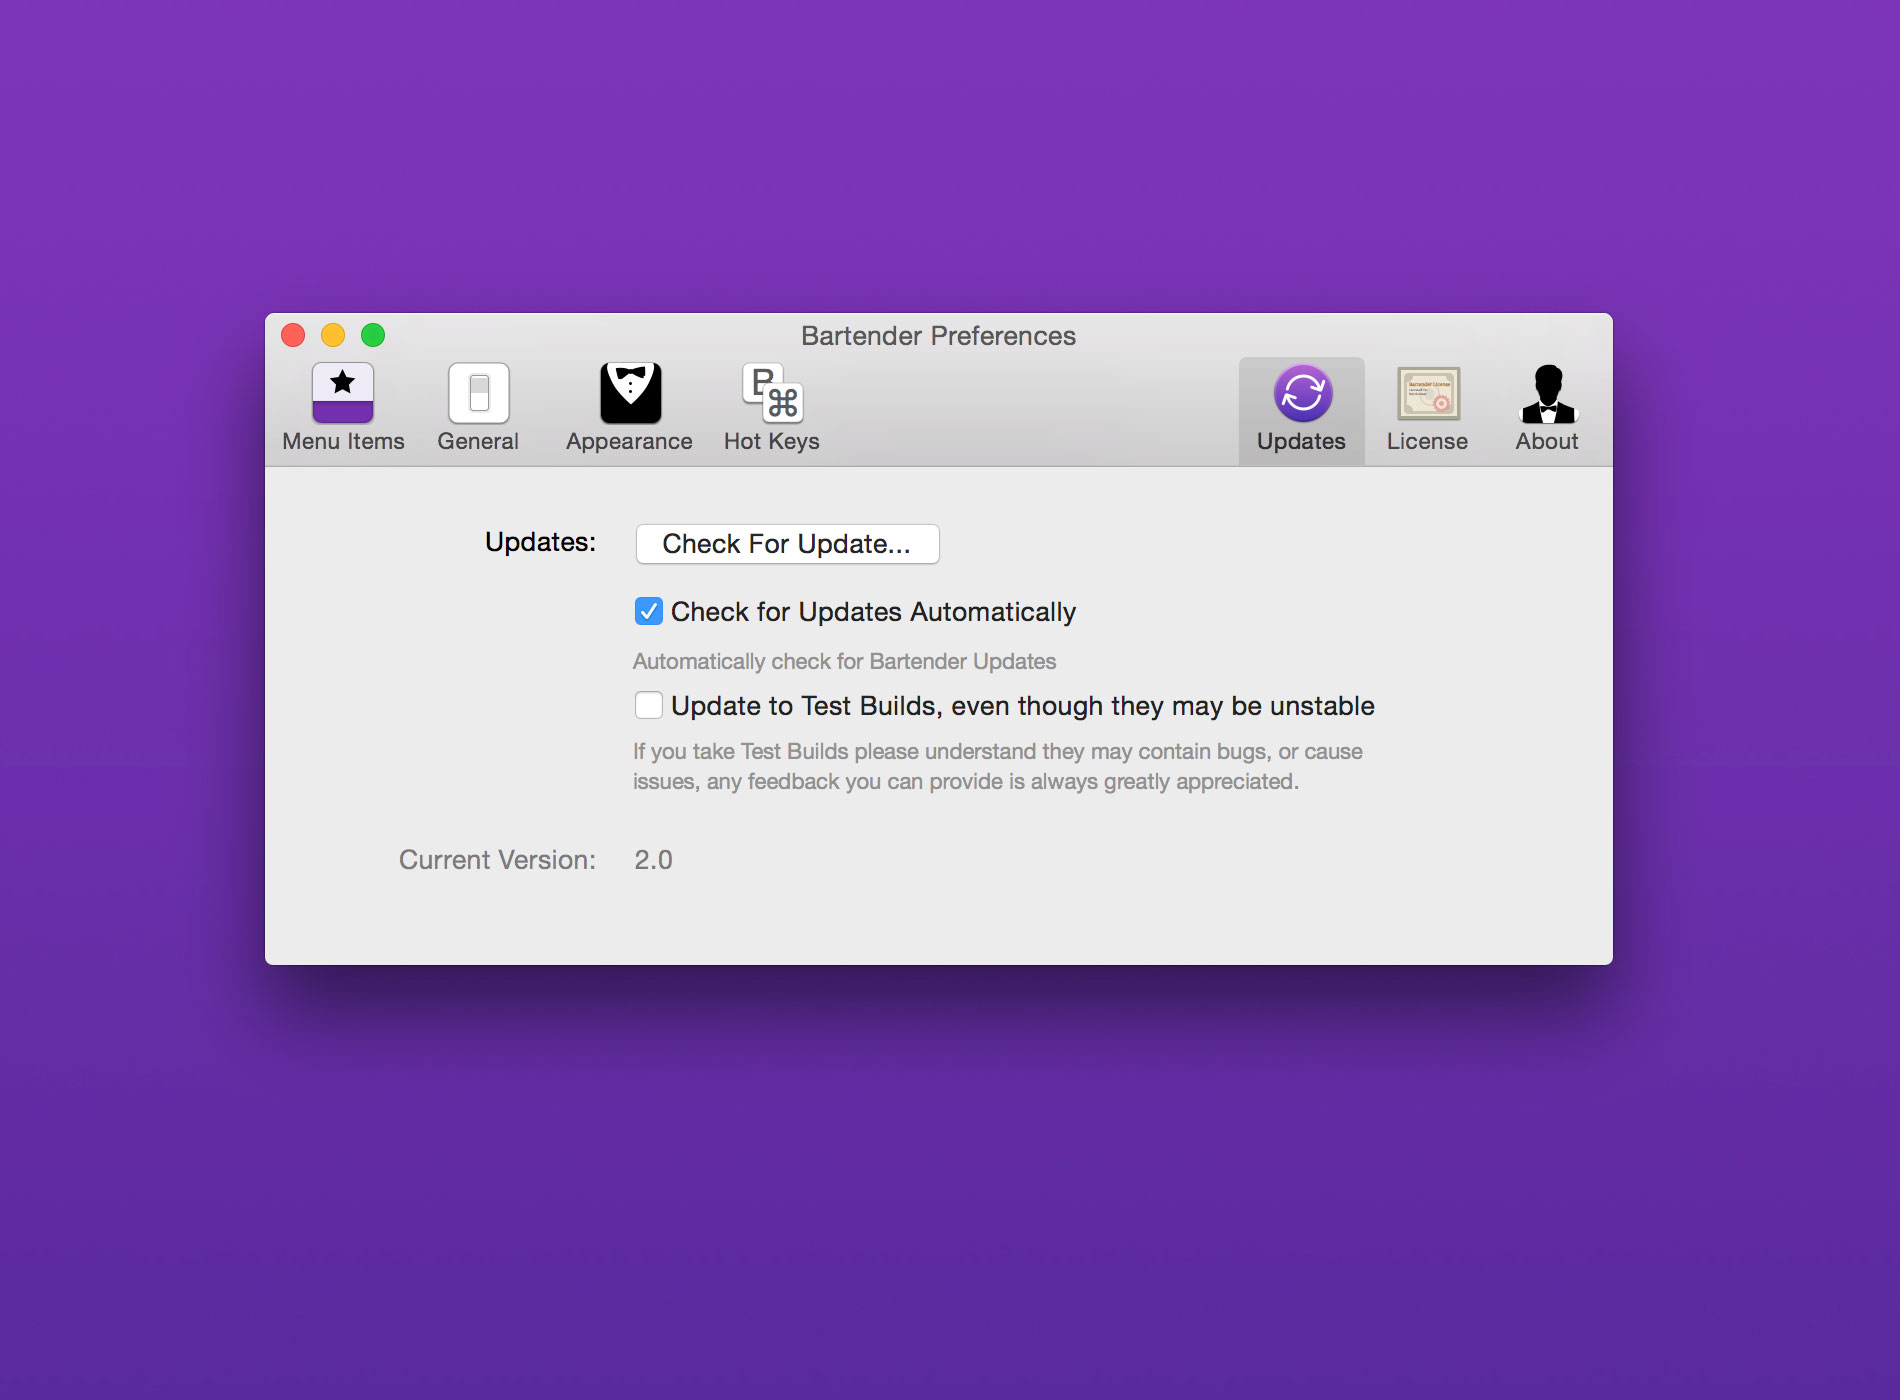Image resolution: width=1900 pixels, height=1400 pixels.
Task: Open the License certificate pane
Action: coord(1428,408)
